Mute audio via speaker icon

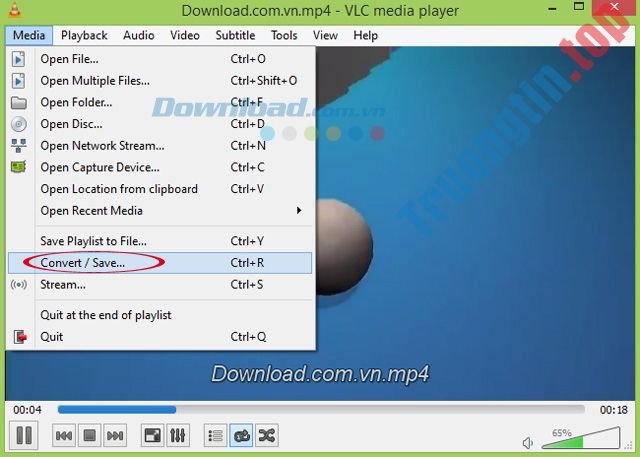(x=528, y=443)
